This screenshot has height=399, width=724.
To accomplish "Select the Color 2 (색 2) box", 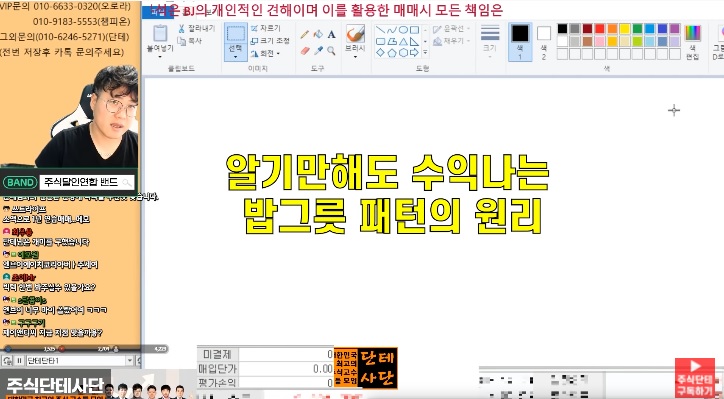I will point(544,42).
